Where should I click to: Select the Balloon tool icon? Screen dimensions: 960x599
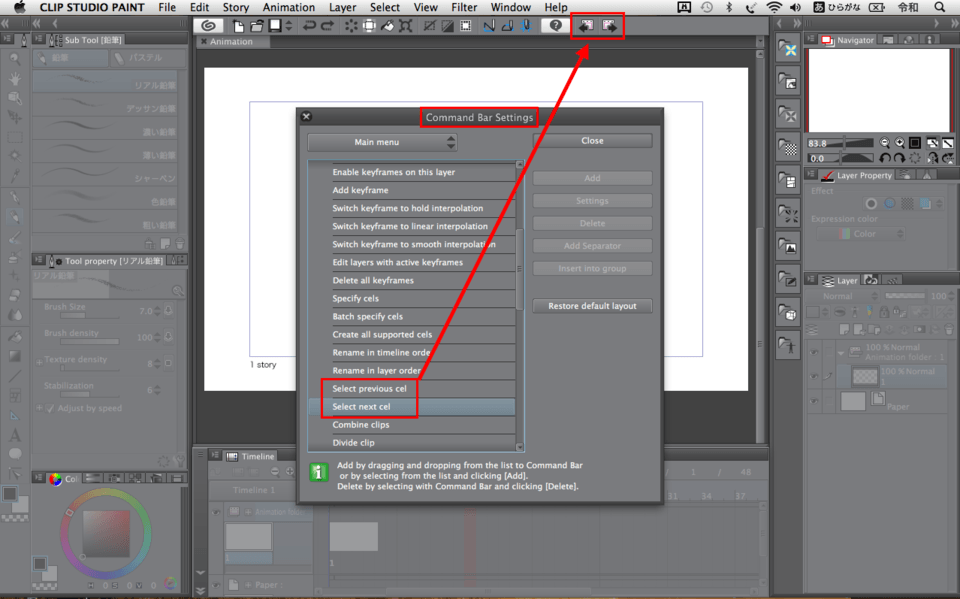pos(15,454)
